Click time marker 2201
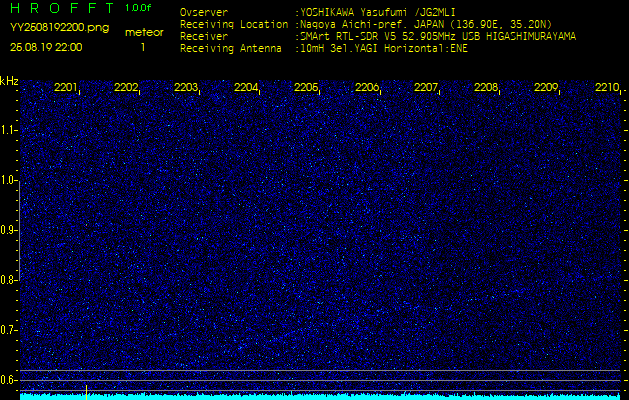The image size is (629, 400). click(65, 87)
